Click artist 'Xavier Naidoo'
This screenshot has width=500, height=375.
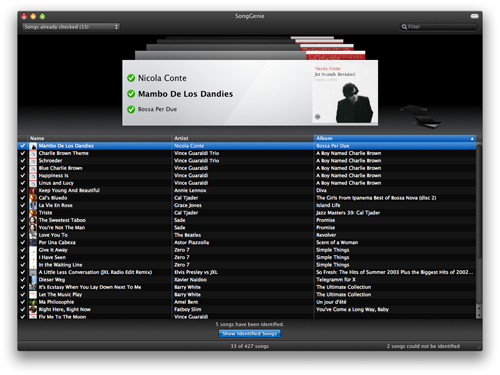[x=190, y=280]
